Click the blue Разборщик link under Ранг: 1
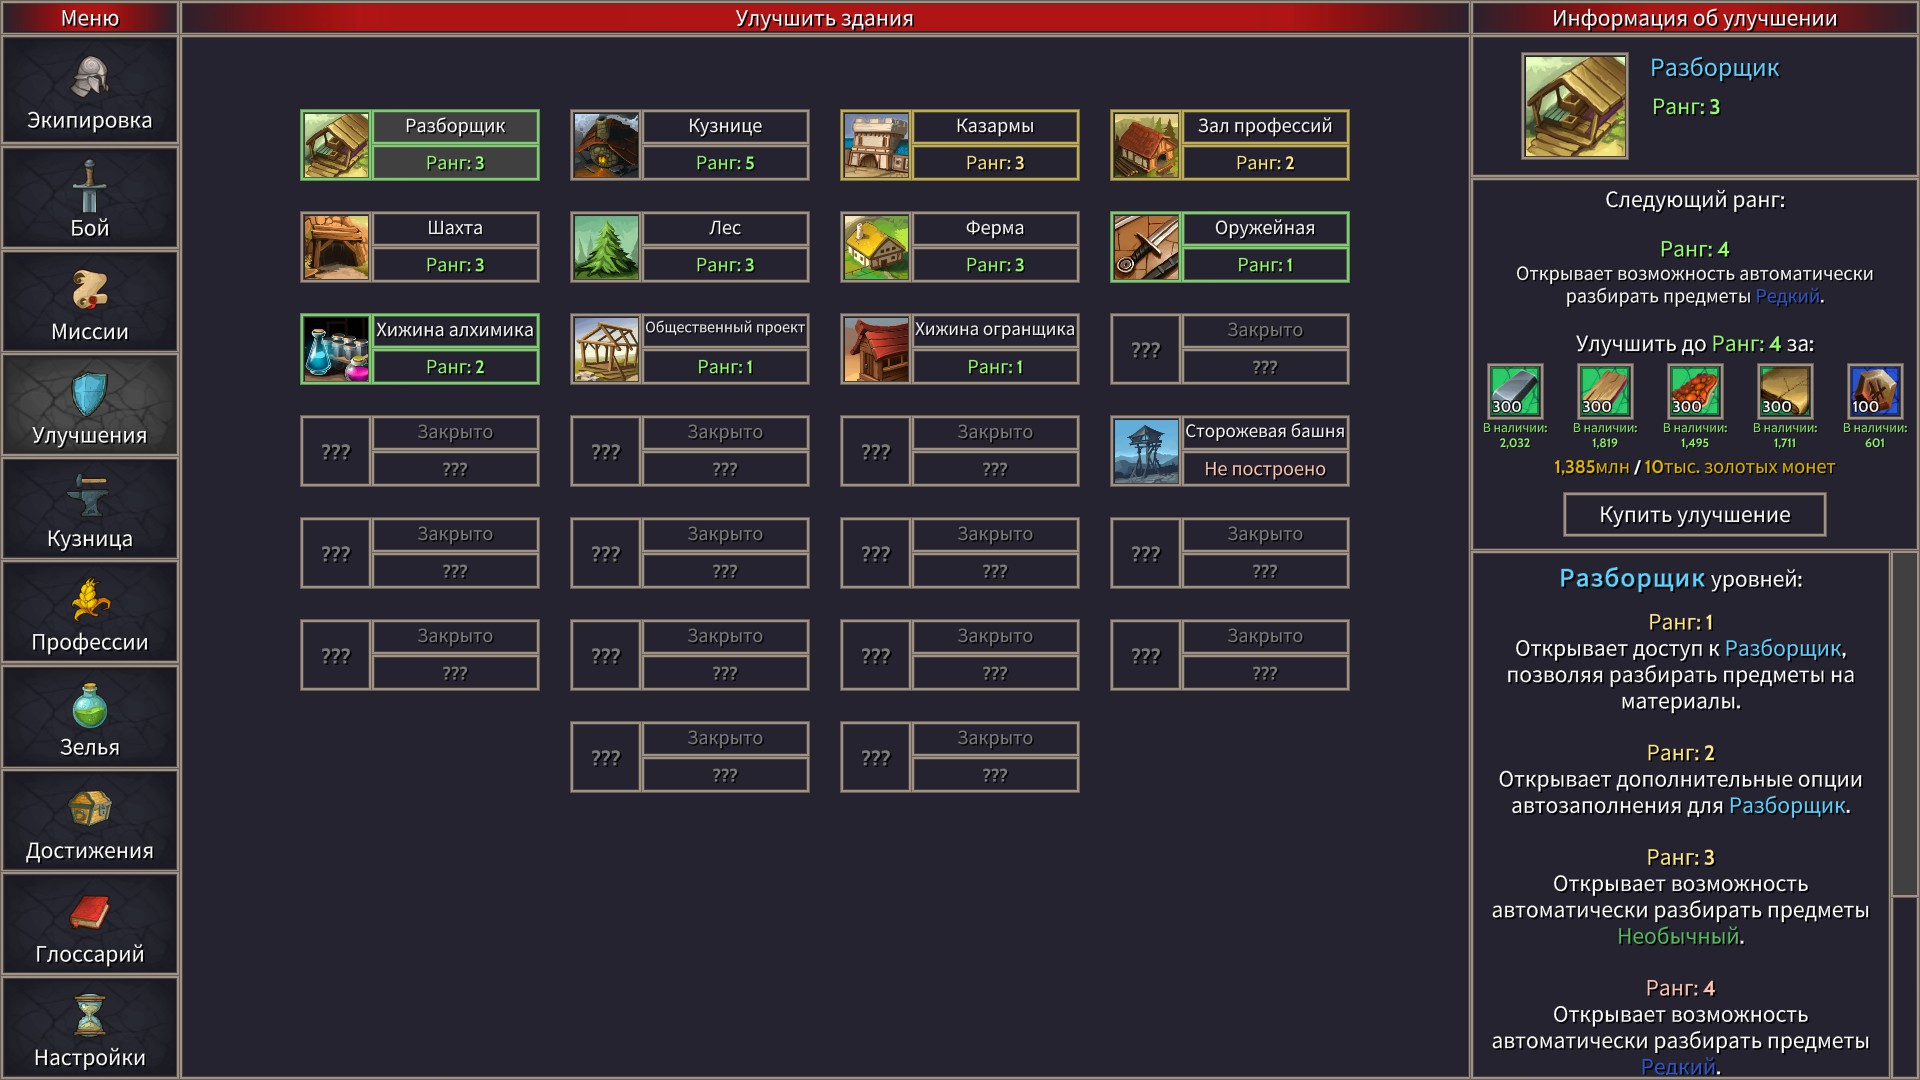 point(1783,649)
